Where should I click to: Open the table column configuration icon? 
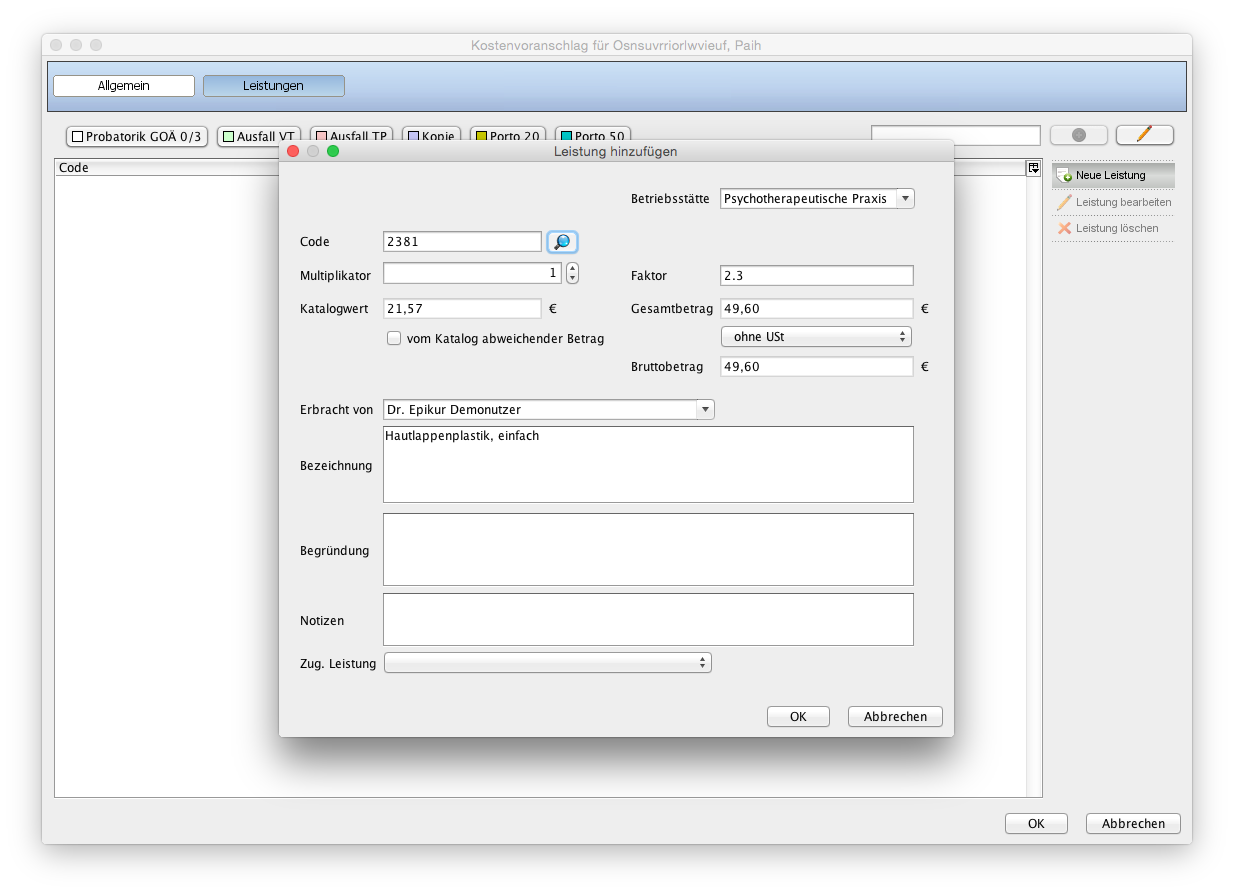click(x=1034, y=168)
